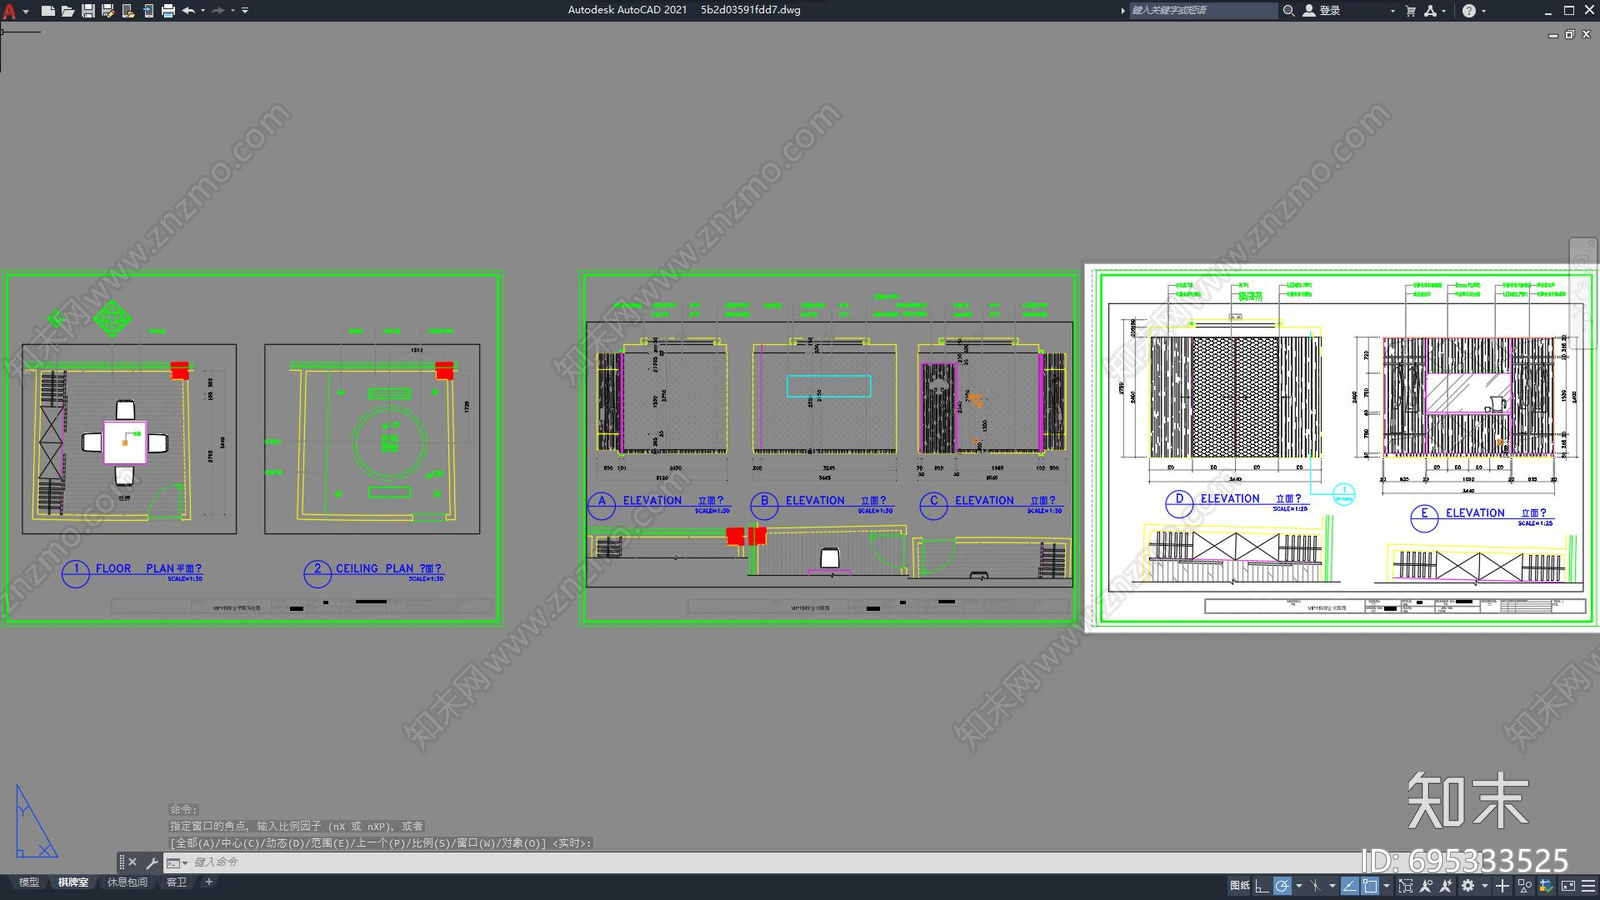Screen dimensions: 1600x900
Task: Click the 登录 sign-in button
Action: 1322,11
